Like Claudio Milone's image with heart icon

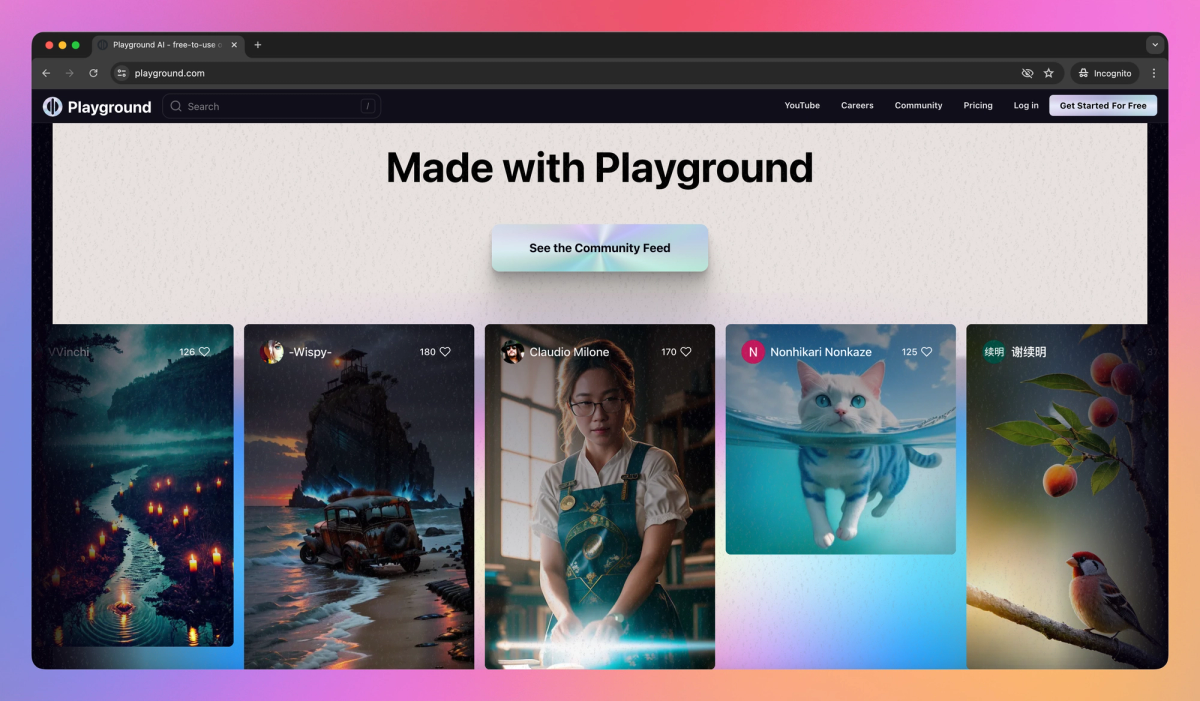tap(686, 352)
